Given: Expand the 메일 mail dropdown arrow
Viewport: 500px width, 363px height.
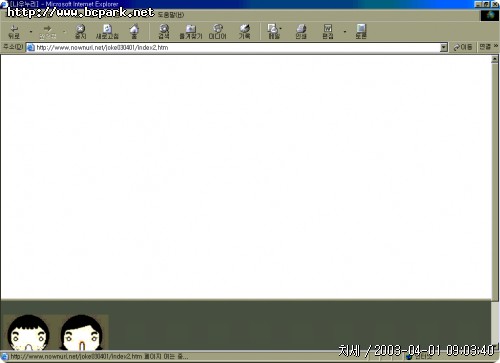Looking at the screenshot, I should pos(281,29).
